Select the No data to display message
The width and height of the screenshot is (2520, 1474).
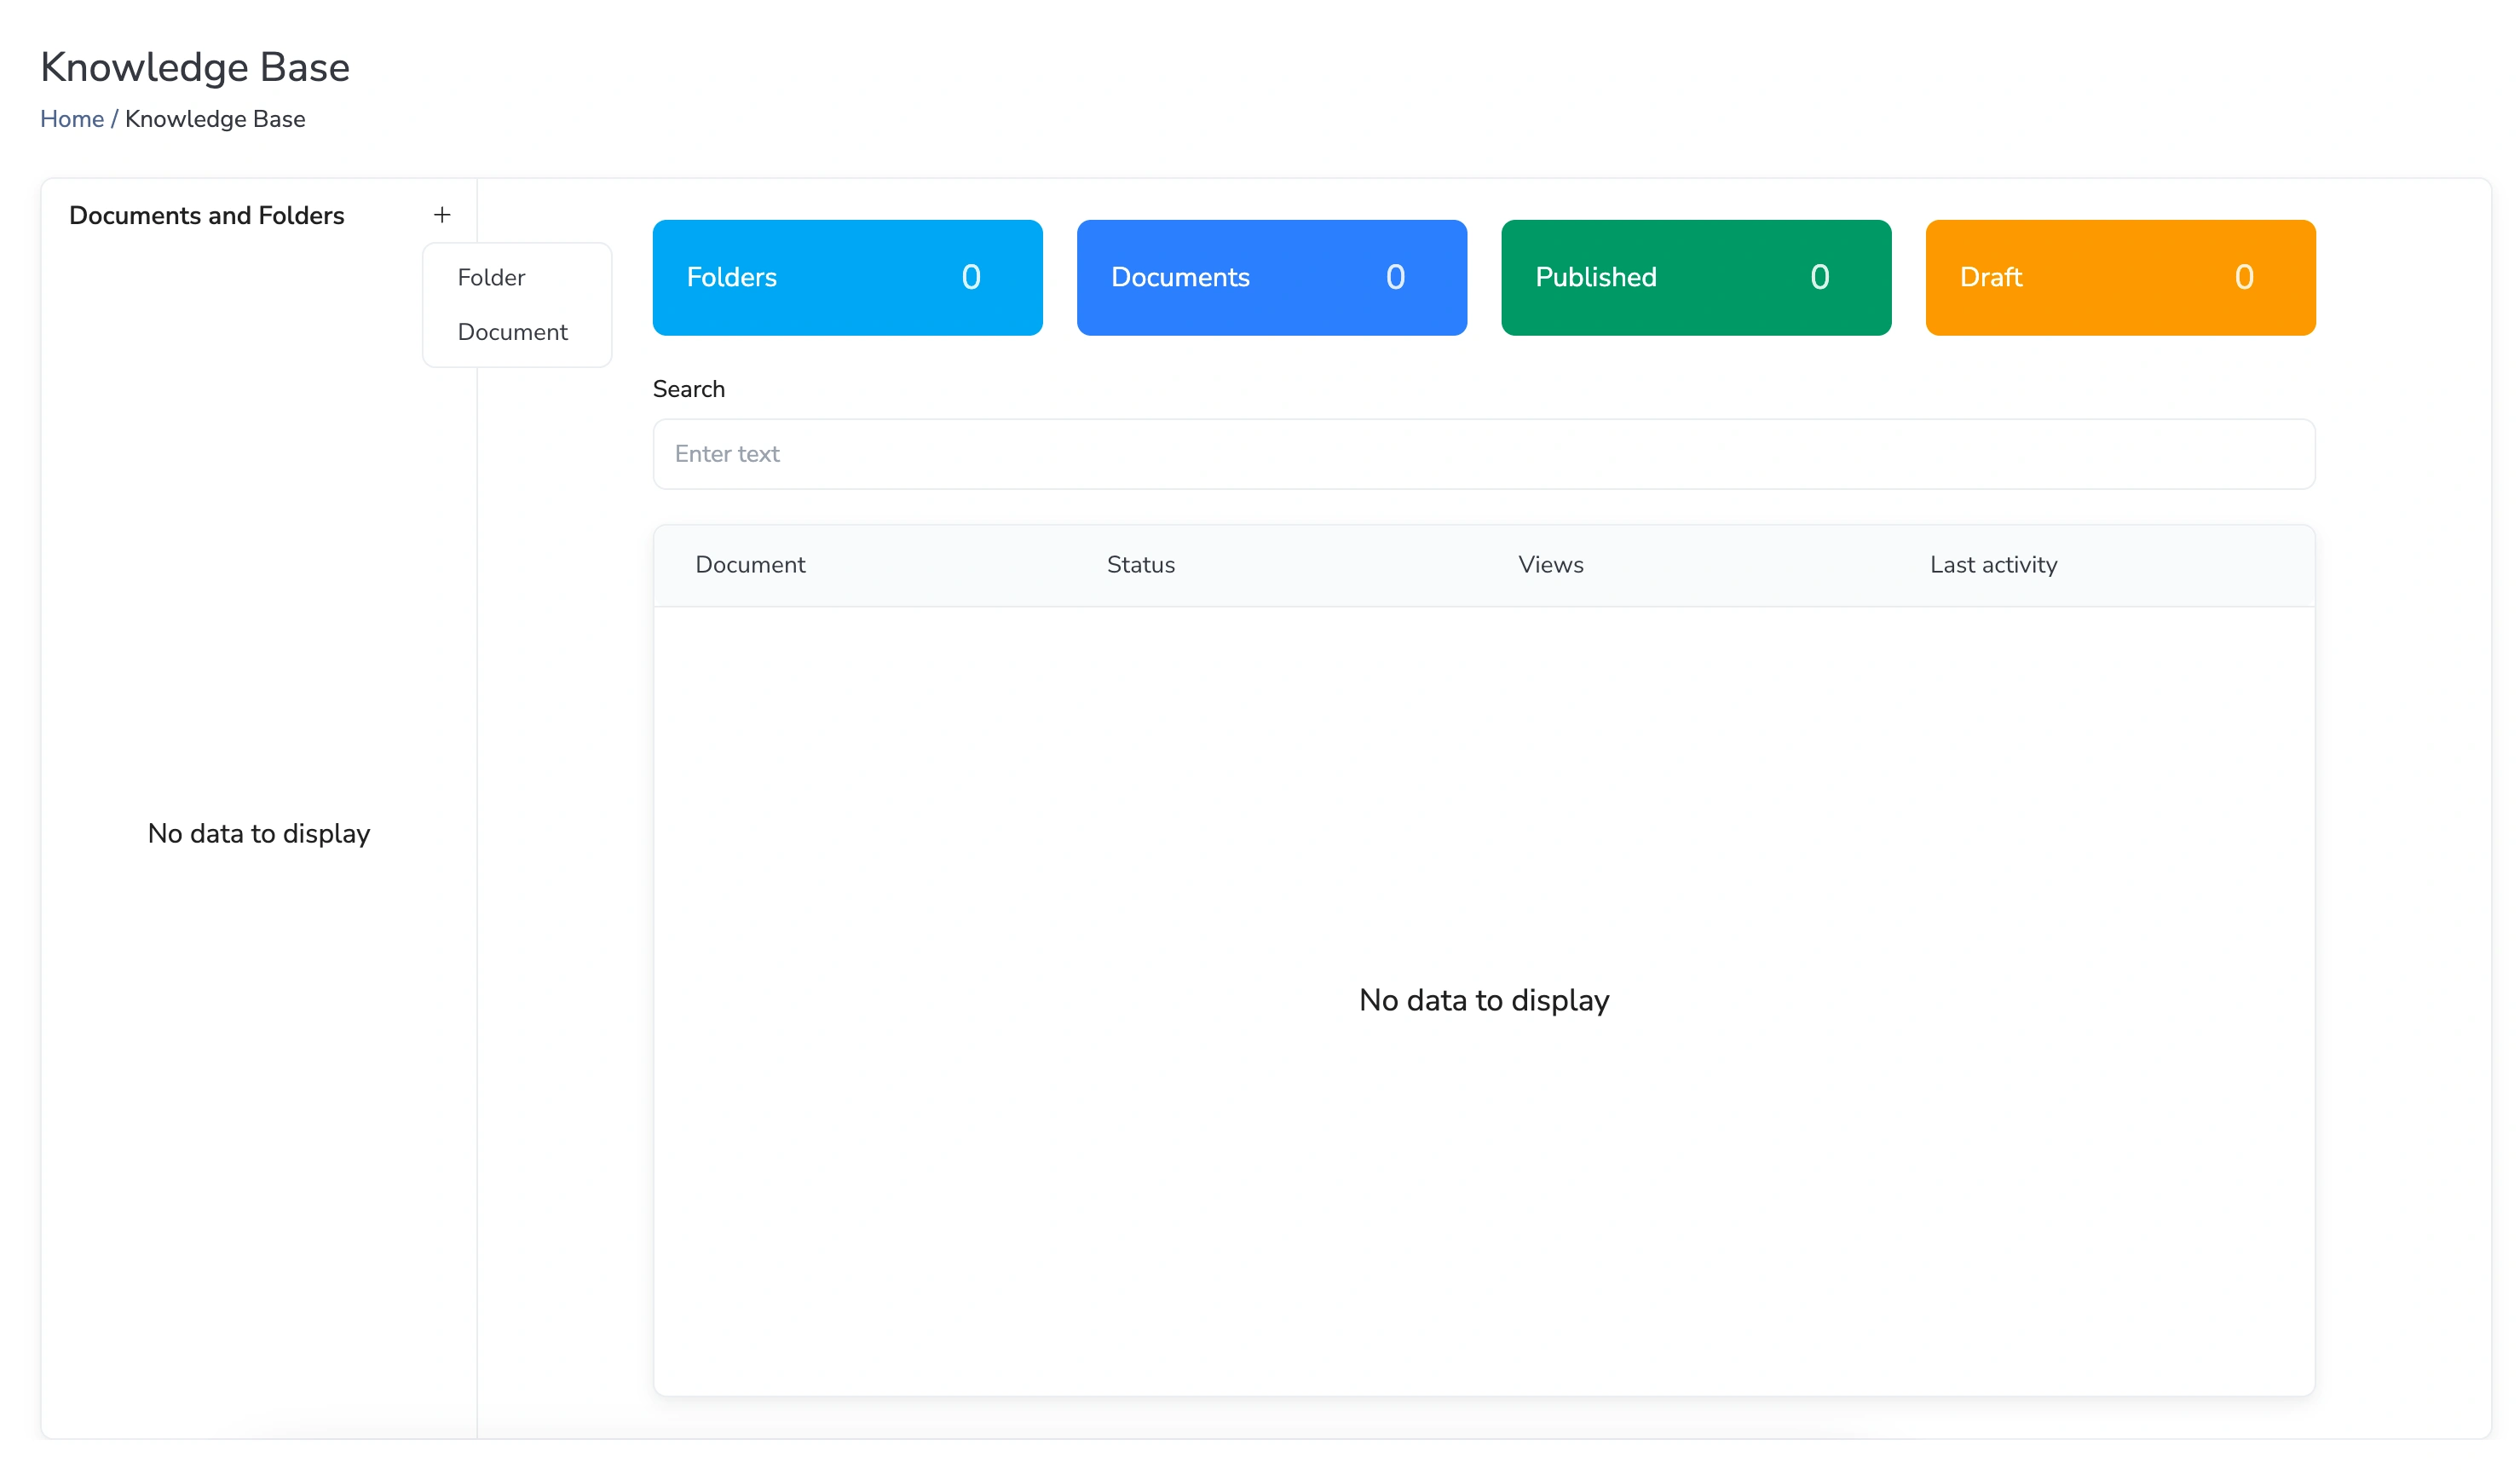[1483, 999]
